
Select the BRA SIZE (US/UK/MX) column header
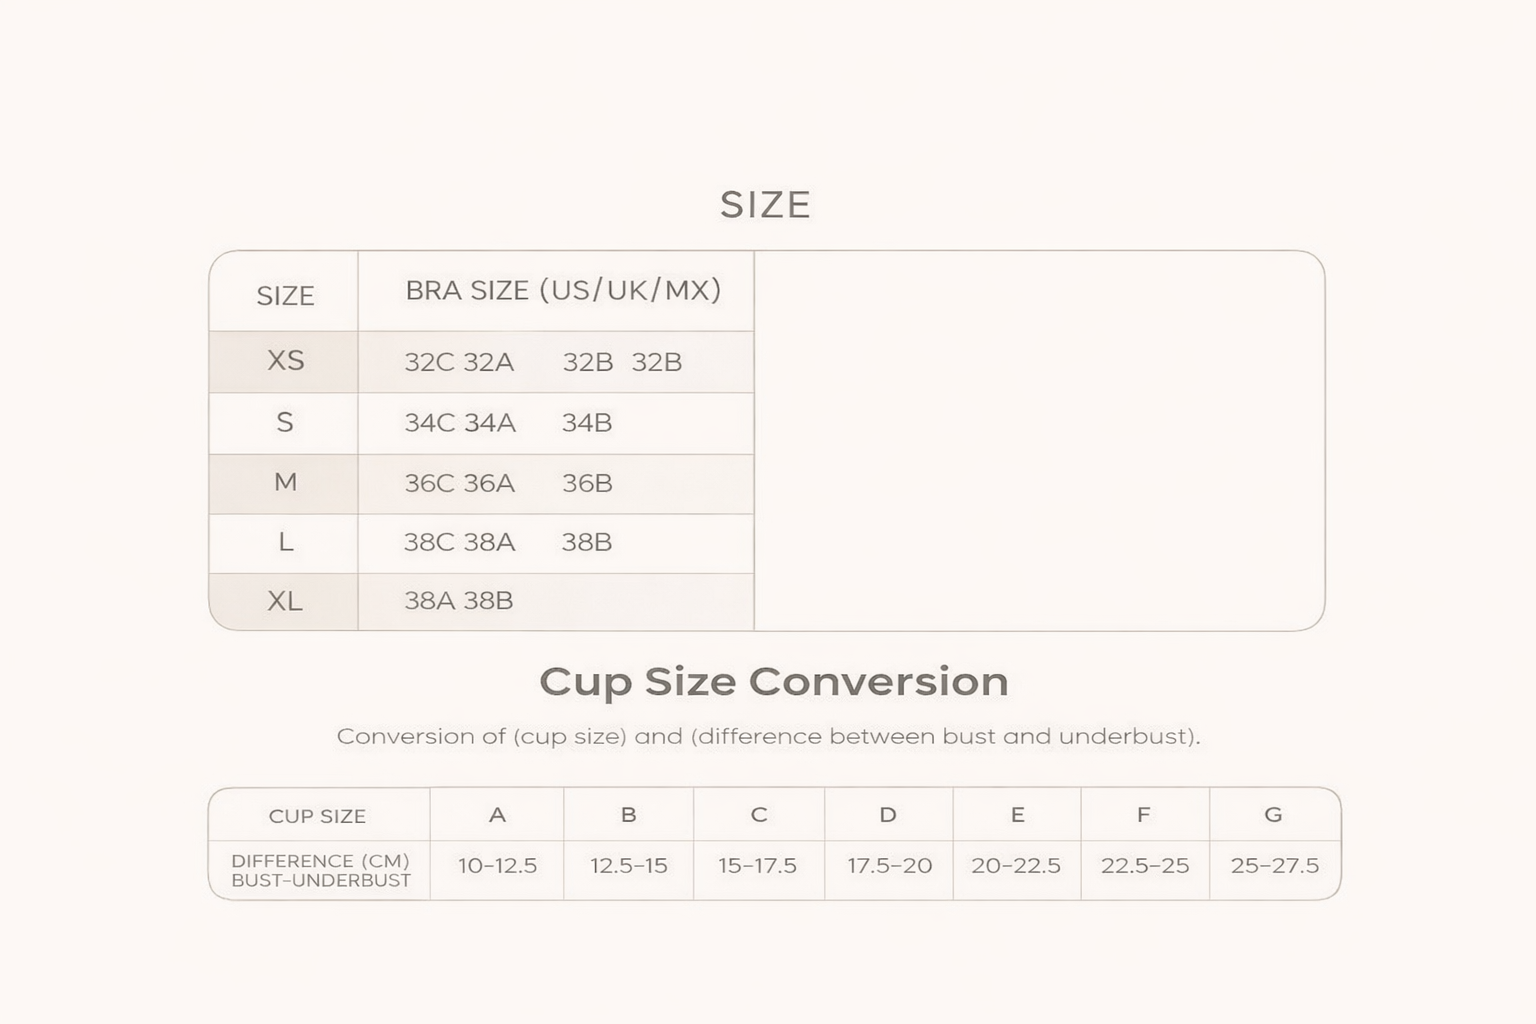(563, 290)
